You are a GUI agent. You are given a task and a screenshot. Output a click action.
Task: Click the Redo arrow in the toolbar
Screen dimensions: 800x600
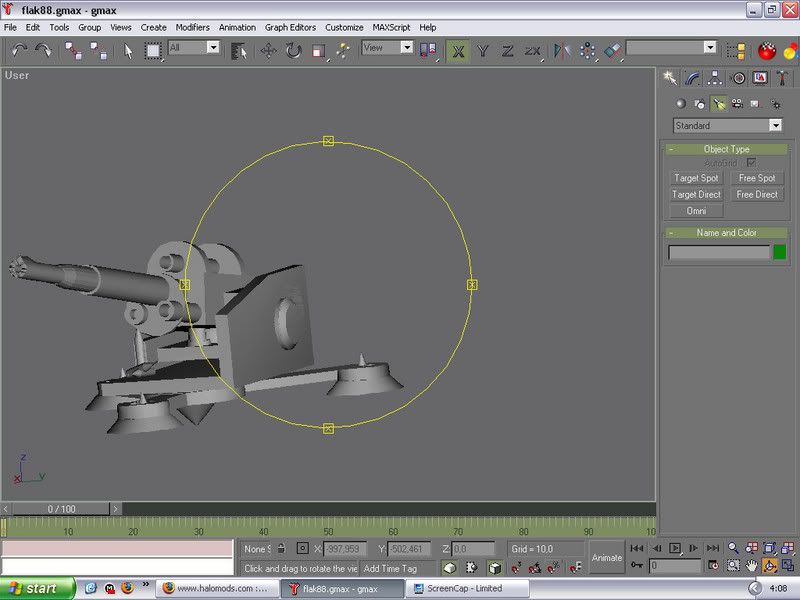43,51
